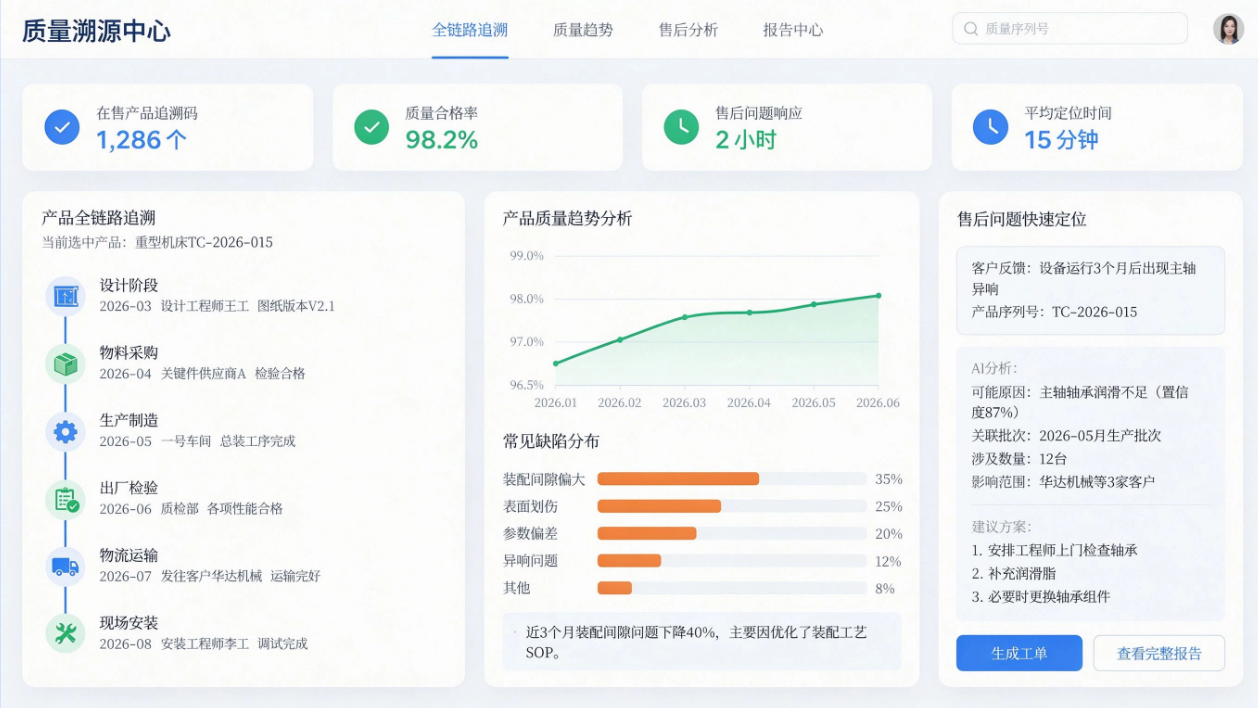This screenshot has width=1258, height=708.
Task: Click the 生成工单 button
Action: point(1019,653)
